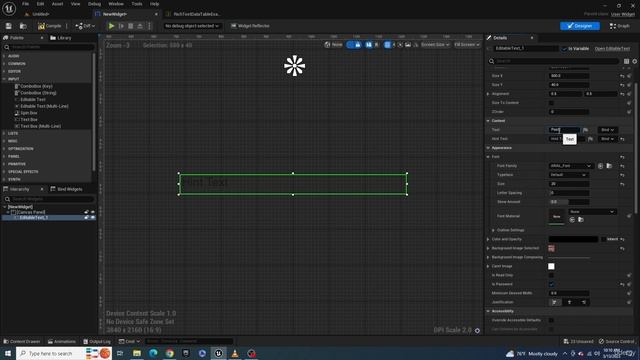Open the Screen Size dropdown

pyautogui.click(x=435, y=45)
